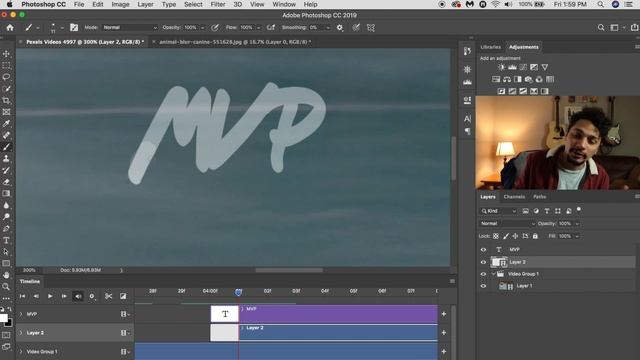Click the MVP purple clip in Timeline
640x360 pixels.
click(x=338, y=314)
